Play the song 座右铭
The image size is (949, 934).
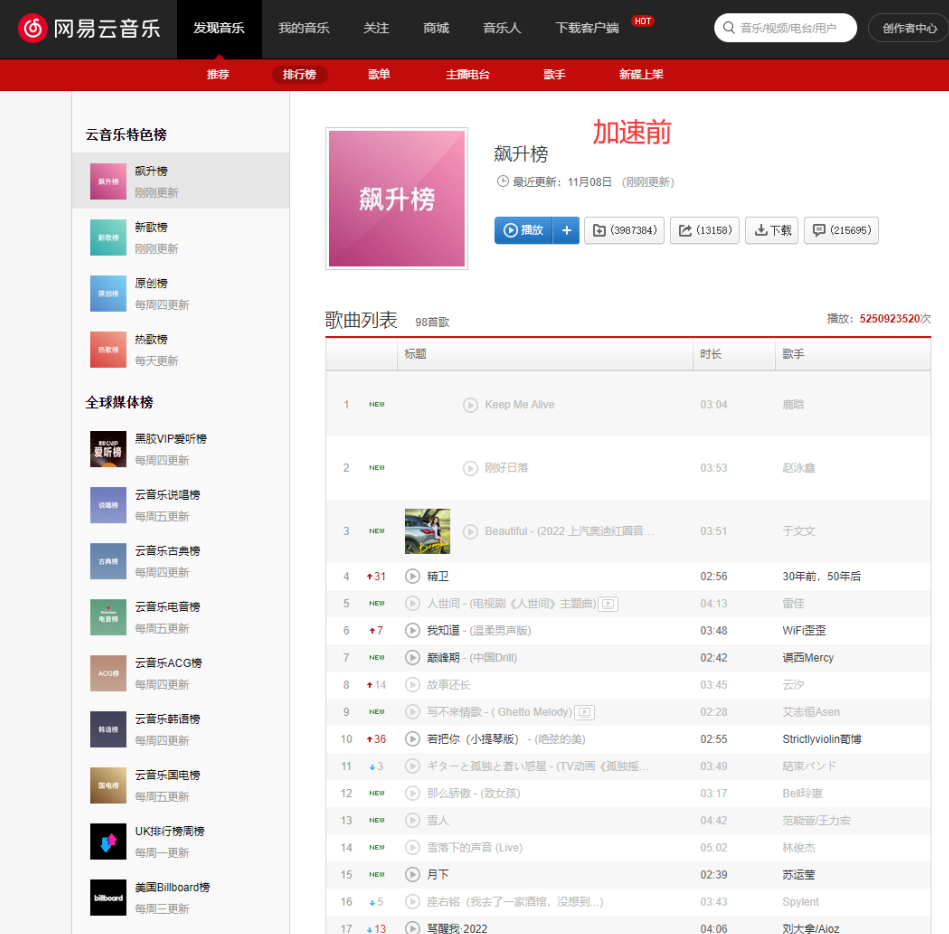(x=412, y=902)
